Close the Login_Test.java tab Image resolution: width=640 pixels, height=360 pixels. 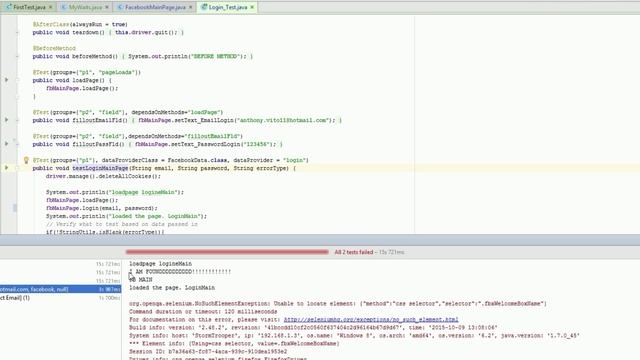pyautogui.click(x=252, y=7)
